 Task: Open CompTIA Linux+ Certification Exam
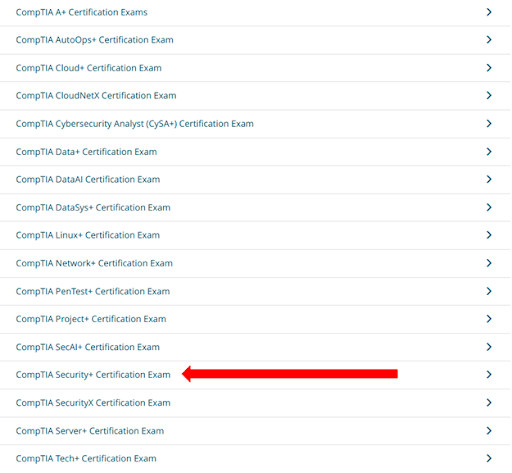[x=88, y=235]
